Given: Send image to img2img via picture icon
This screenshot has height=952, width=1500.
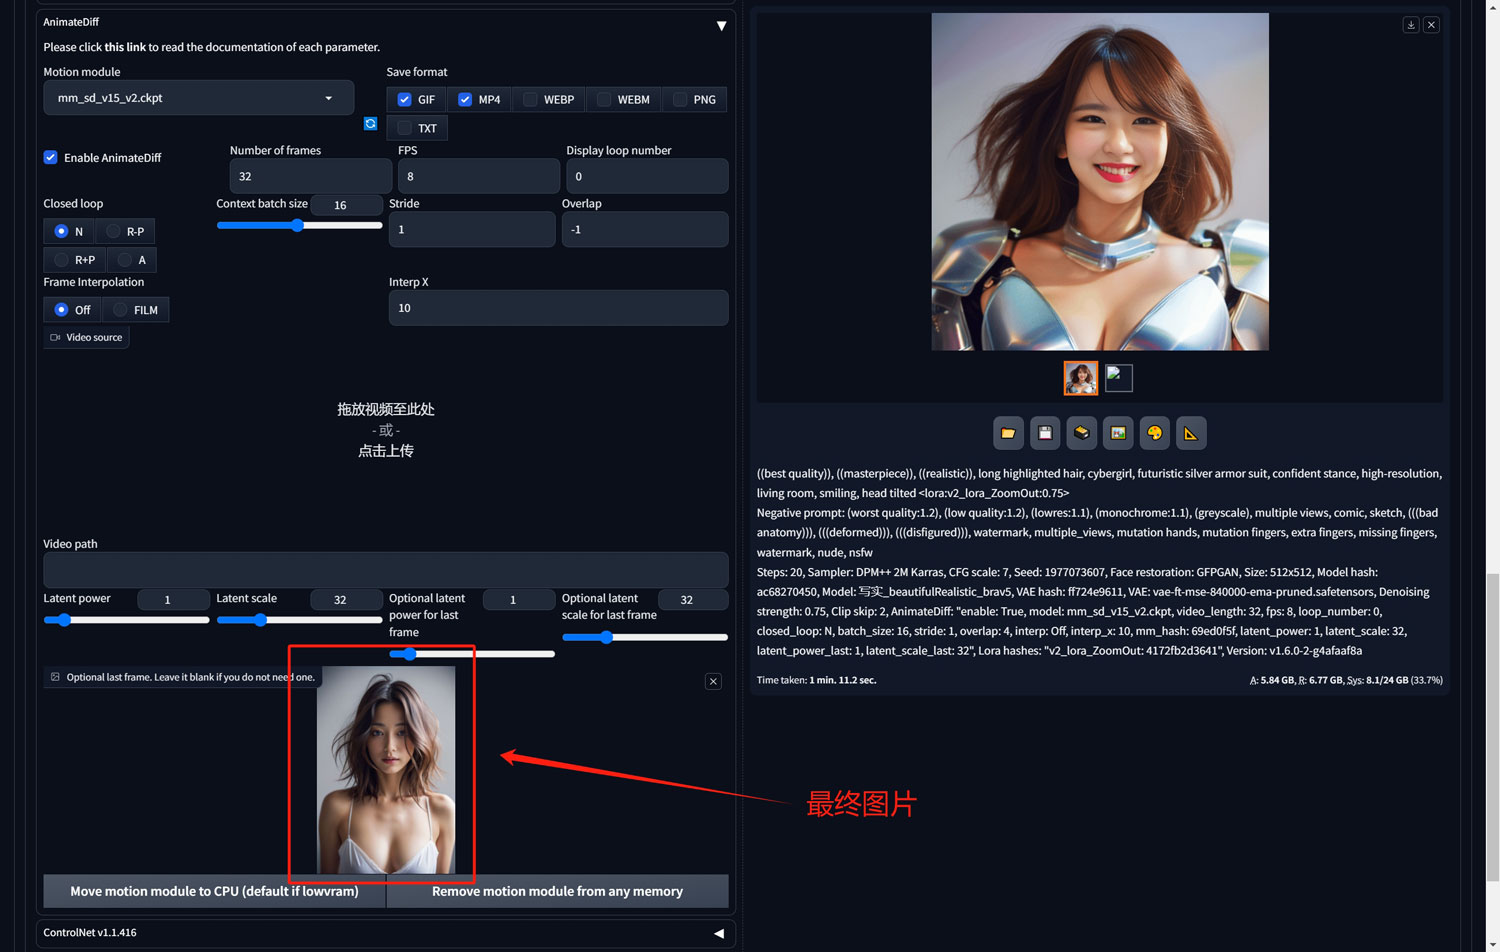Looking at the screenshot, I should click(1118, 433).
